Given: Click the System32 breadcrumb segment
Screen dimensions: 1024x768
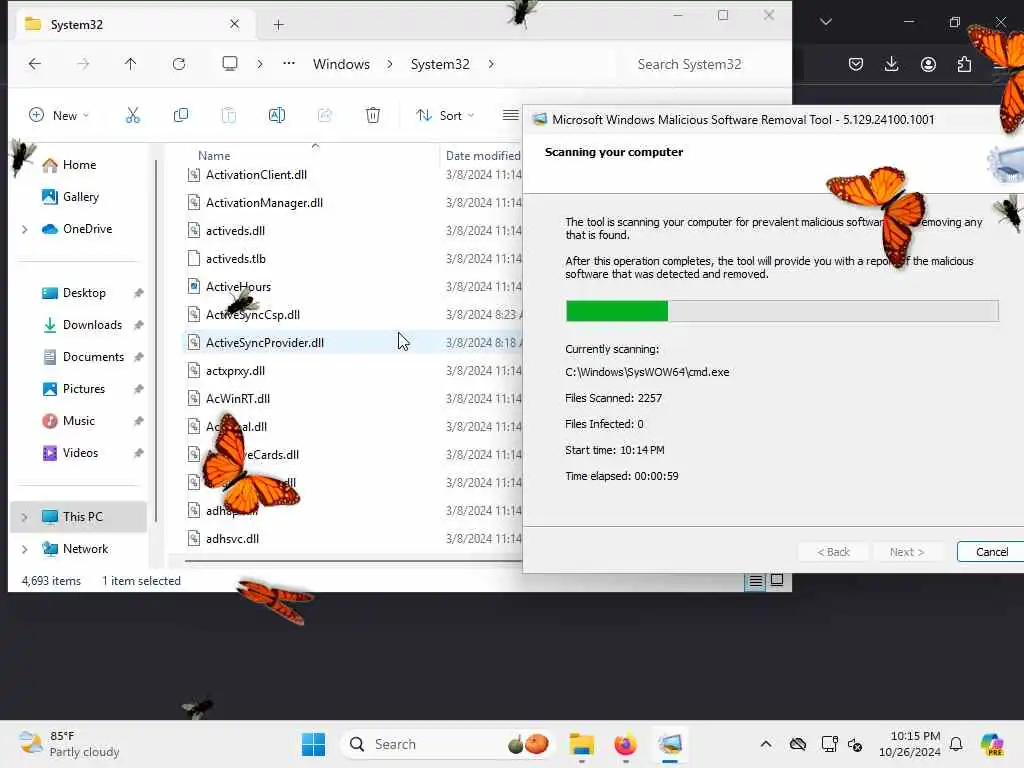Looking at the screenshot, I should (x=440, y=64).
